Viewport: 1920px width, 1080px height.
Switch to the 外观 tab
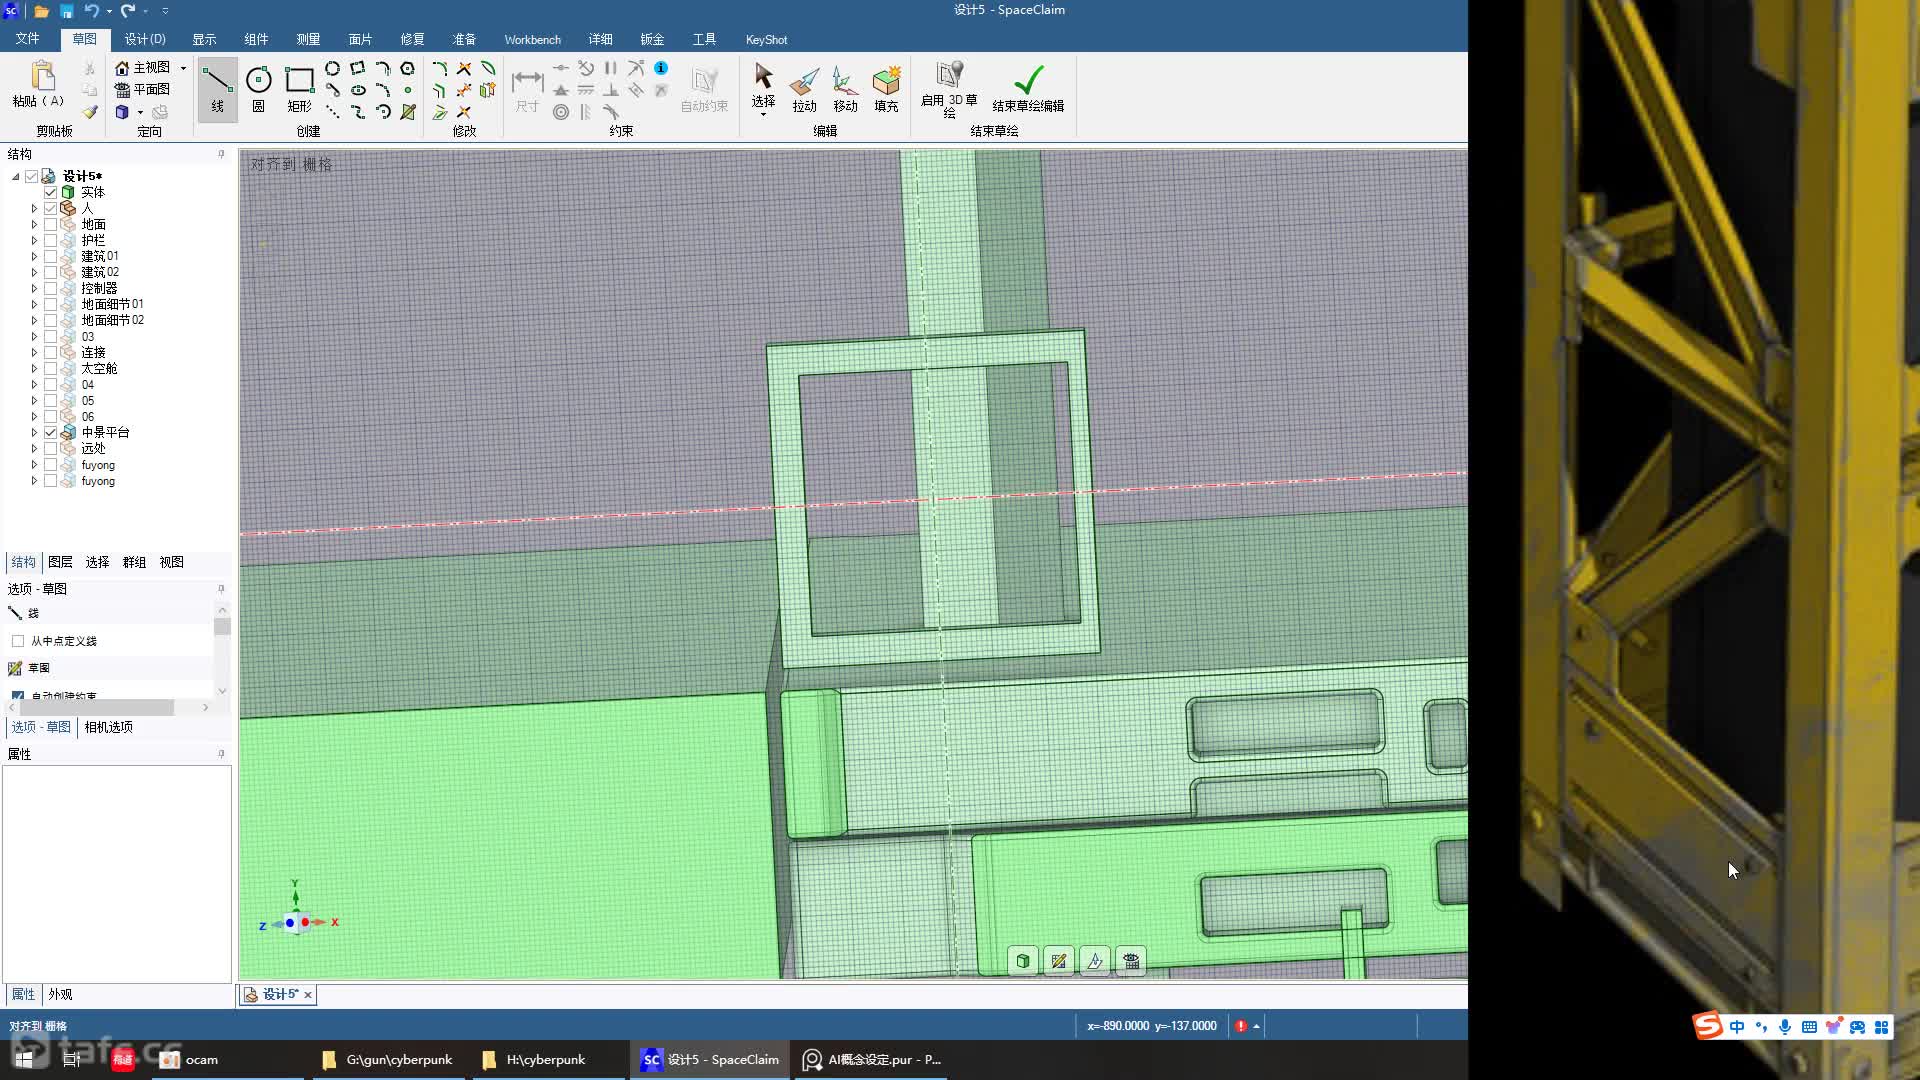click(x=60, y=994)
